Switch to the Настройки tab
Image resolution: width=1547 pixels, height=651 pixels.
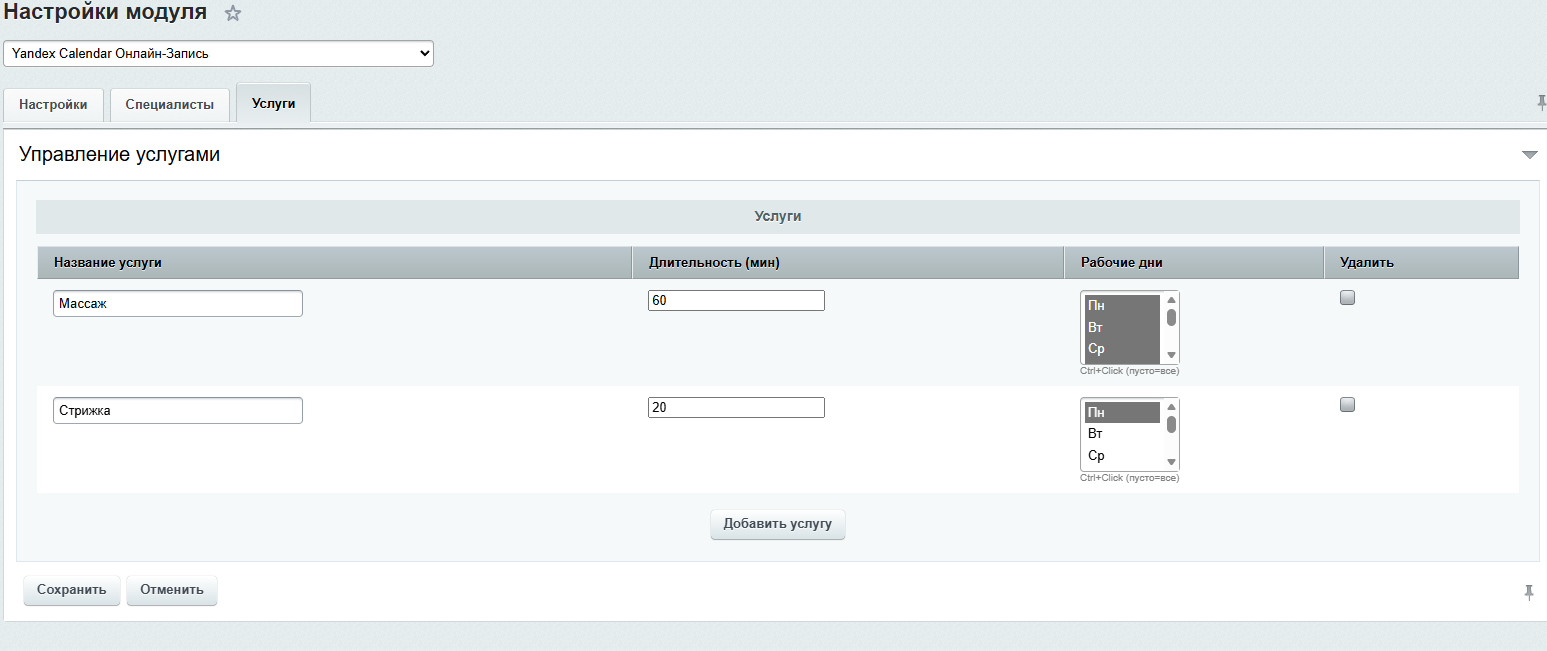tap(53, 104)
